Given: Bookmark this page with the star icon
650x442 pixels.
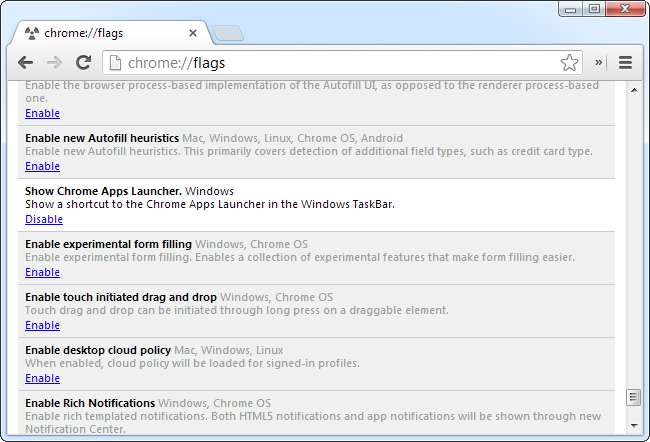Looking at the screenshot, I should (x=569, y=62).
